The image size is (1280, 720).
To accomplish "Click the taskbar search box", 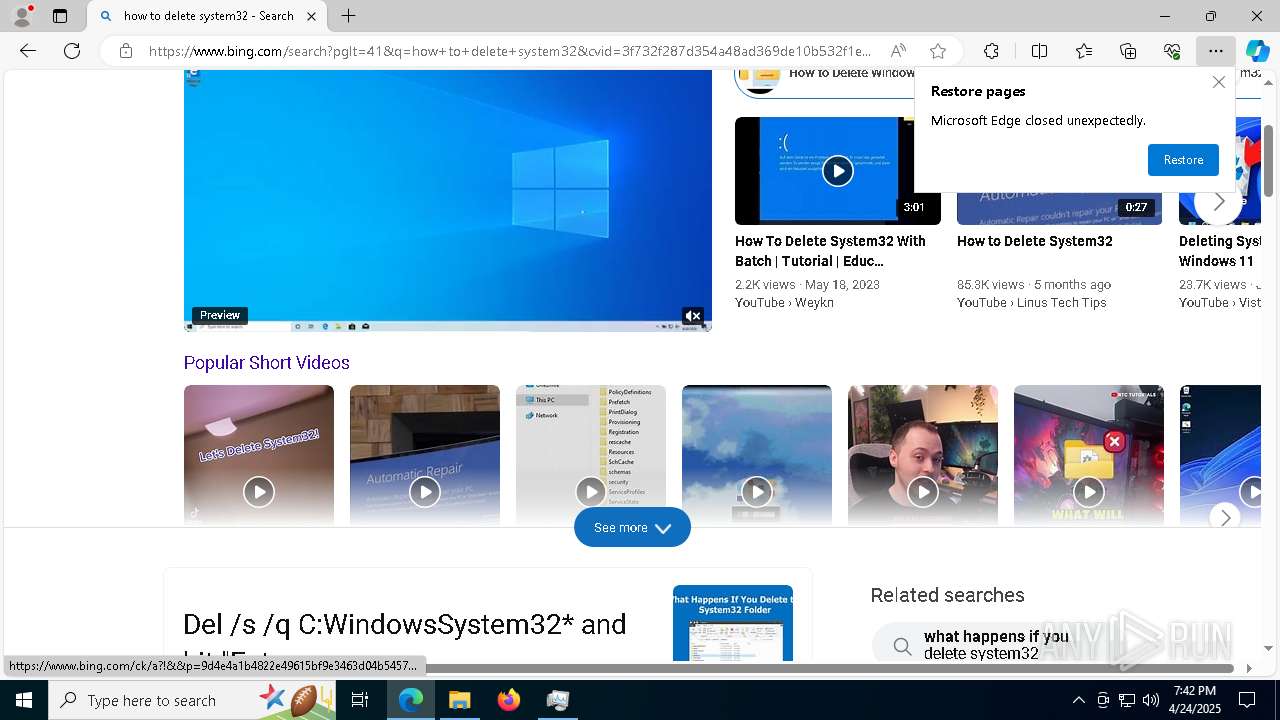I will [193, 700].
